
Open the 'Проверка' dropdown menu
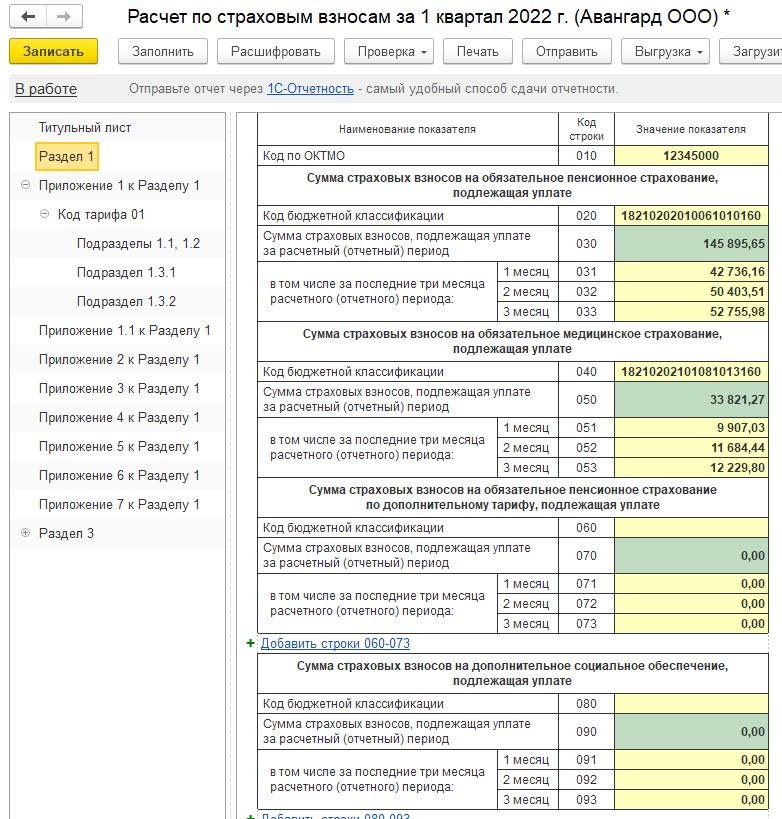[388, 52]
